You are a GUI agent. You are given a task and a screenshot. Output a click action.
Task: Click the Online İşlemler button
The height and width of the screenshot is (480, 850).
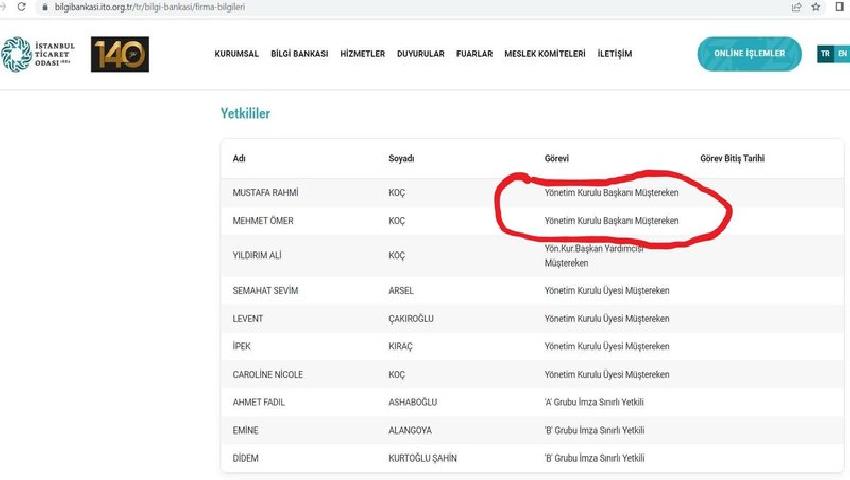pyautogui.click(x=750, y=54)
